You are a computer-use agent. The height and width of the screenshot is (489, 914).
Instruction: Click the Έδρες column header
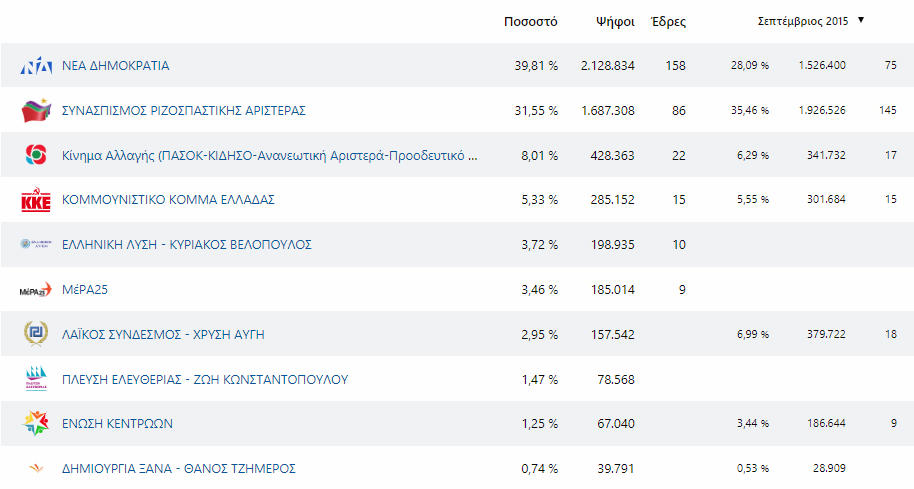[x=668, y=22]
